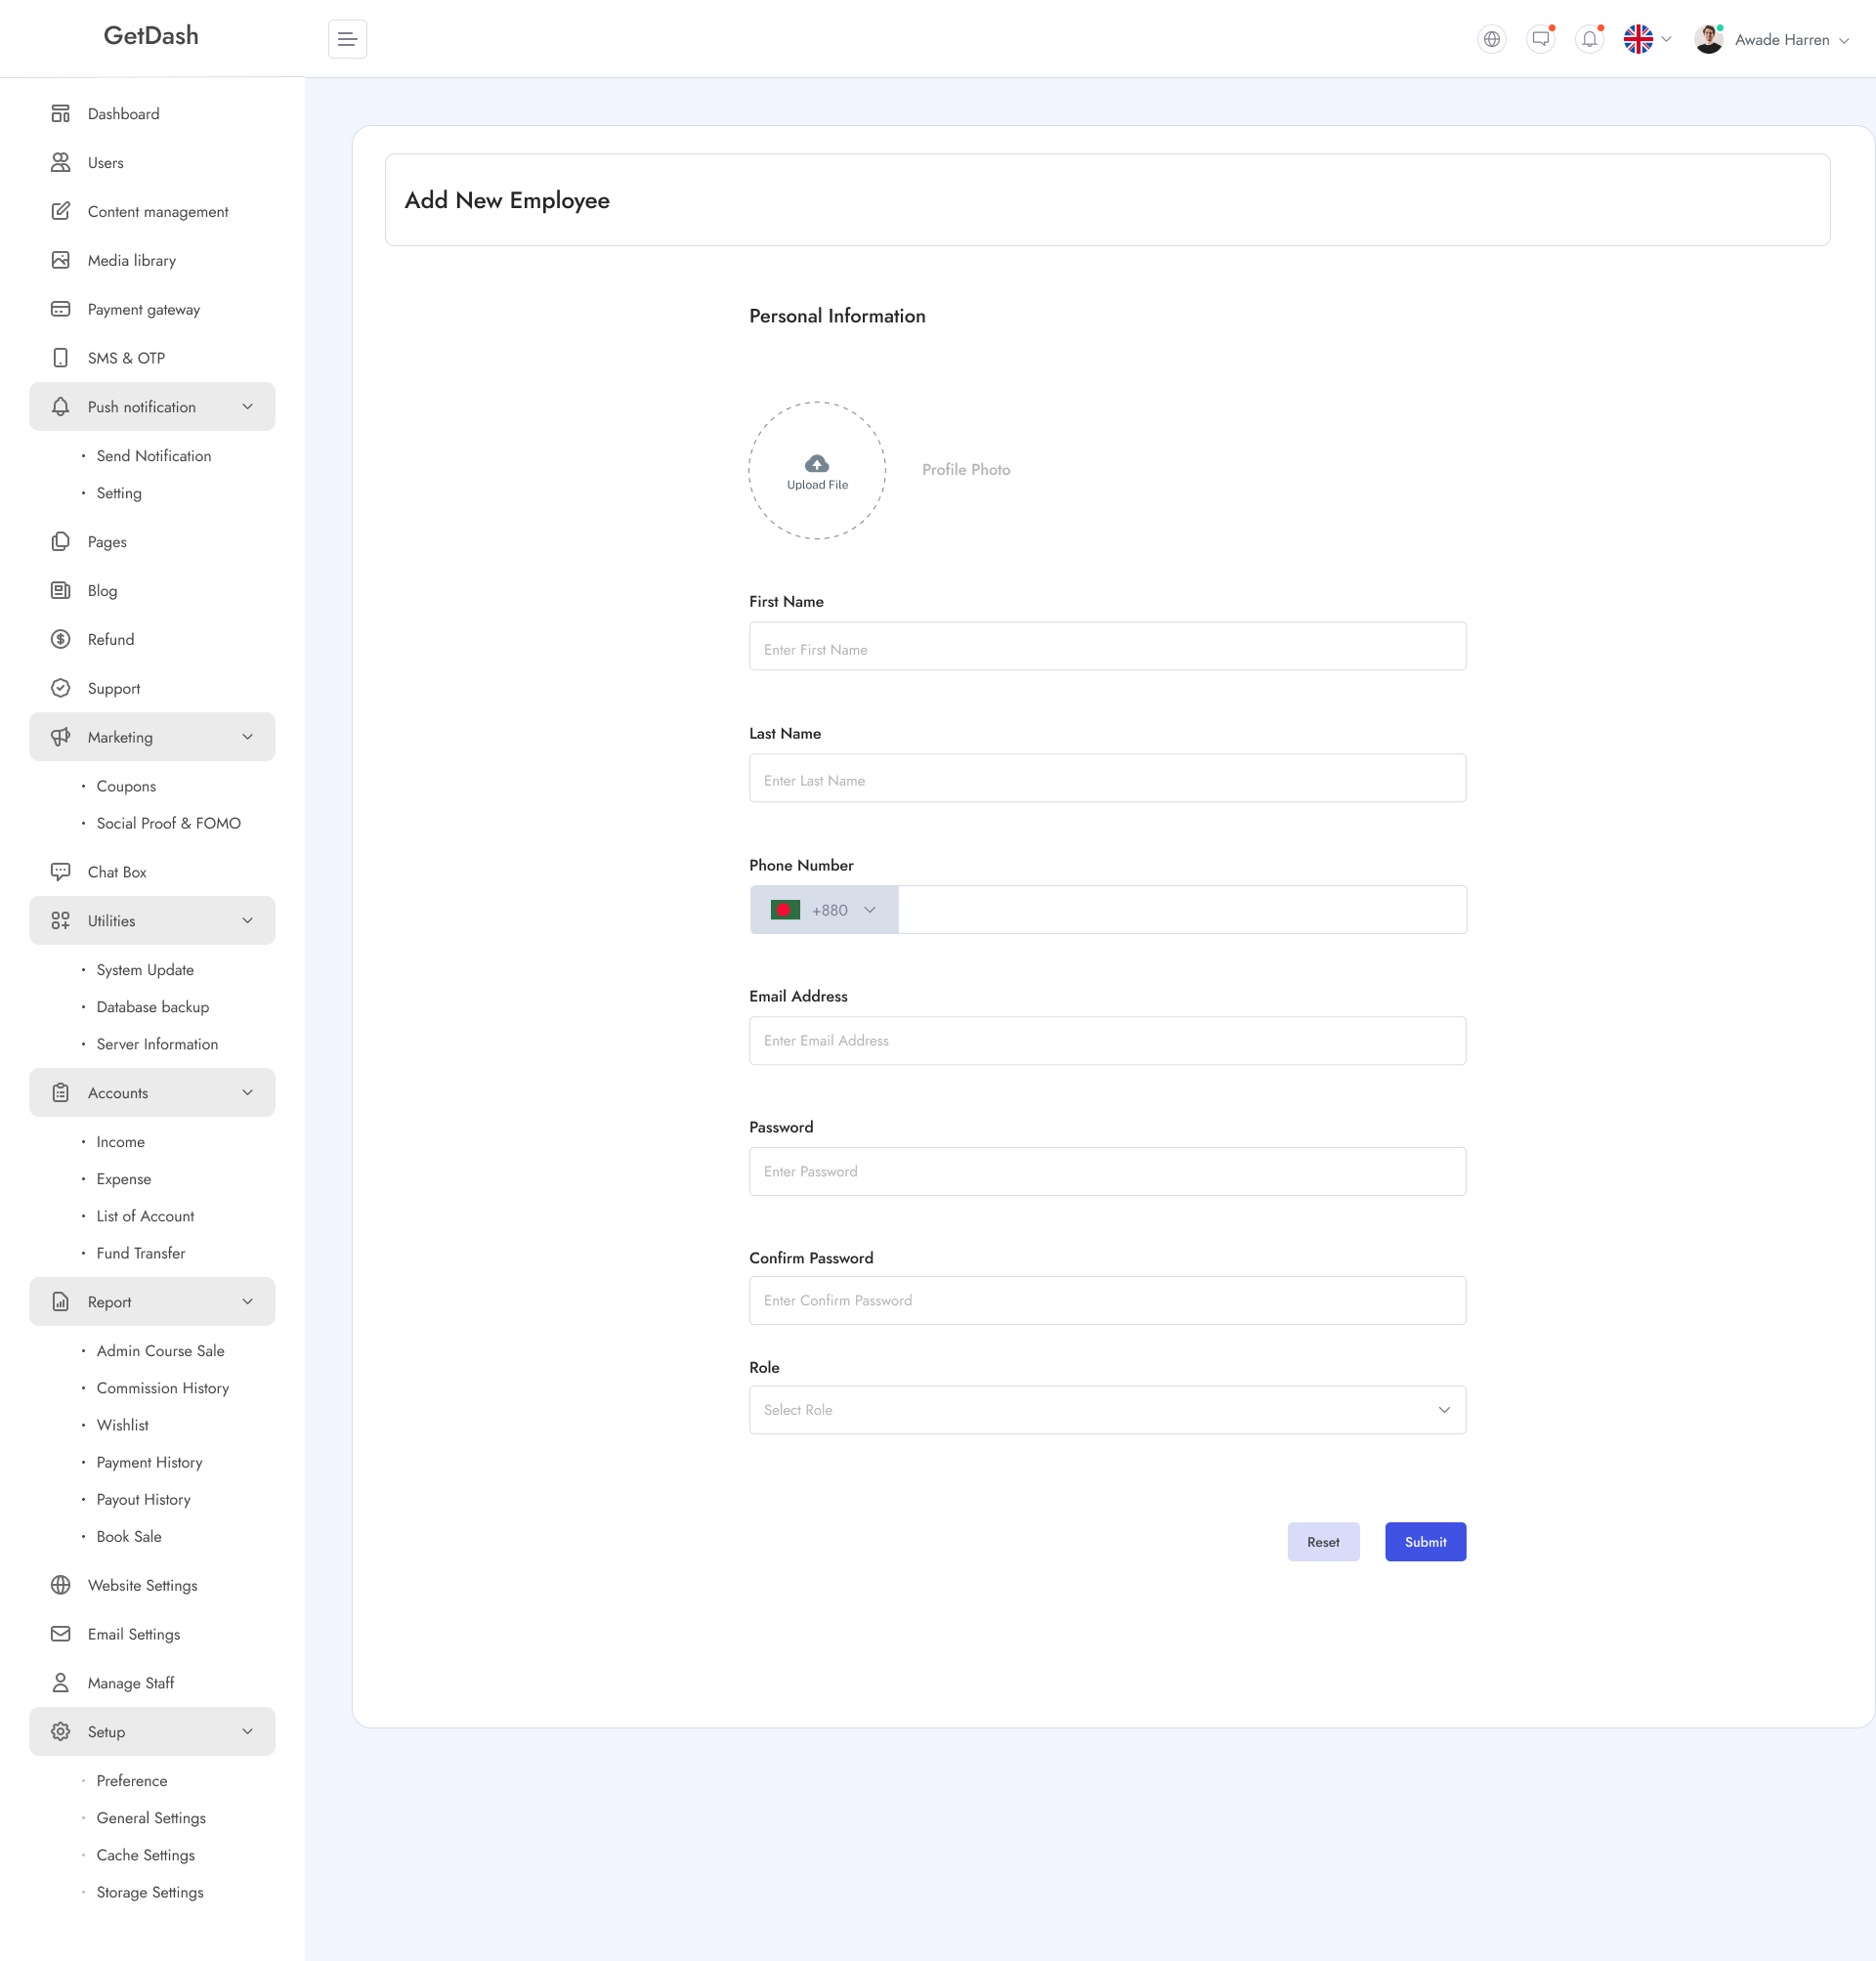Open the Chat Box icon

[x=60, y=871]
